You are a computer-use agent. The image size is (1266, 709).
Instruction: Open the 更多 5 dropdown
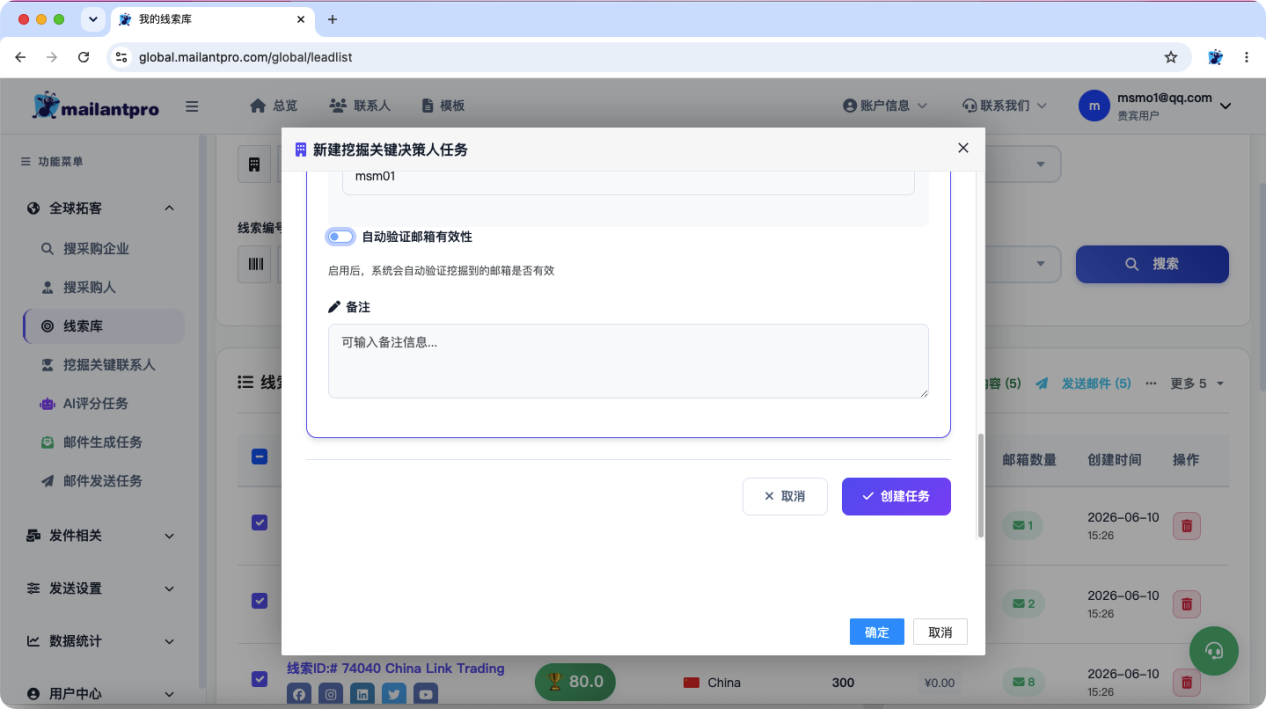(1197, 383)
